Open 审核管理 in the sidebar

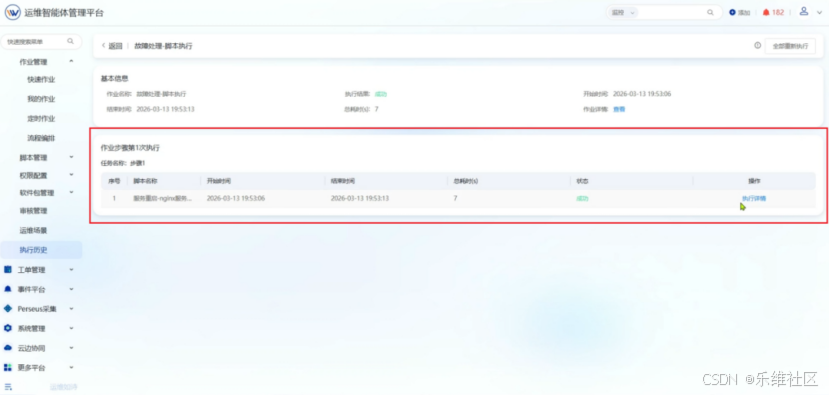point(33,211)
